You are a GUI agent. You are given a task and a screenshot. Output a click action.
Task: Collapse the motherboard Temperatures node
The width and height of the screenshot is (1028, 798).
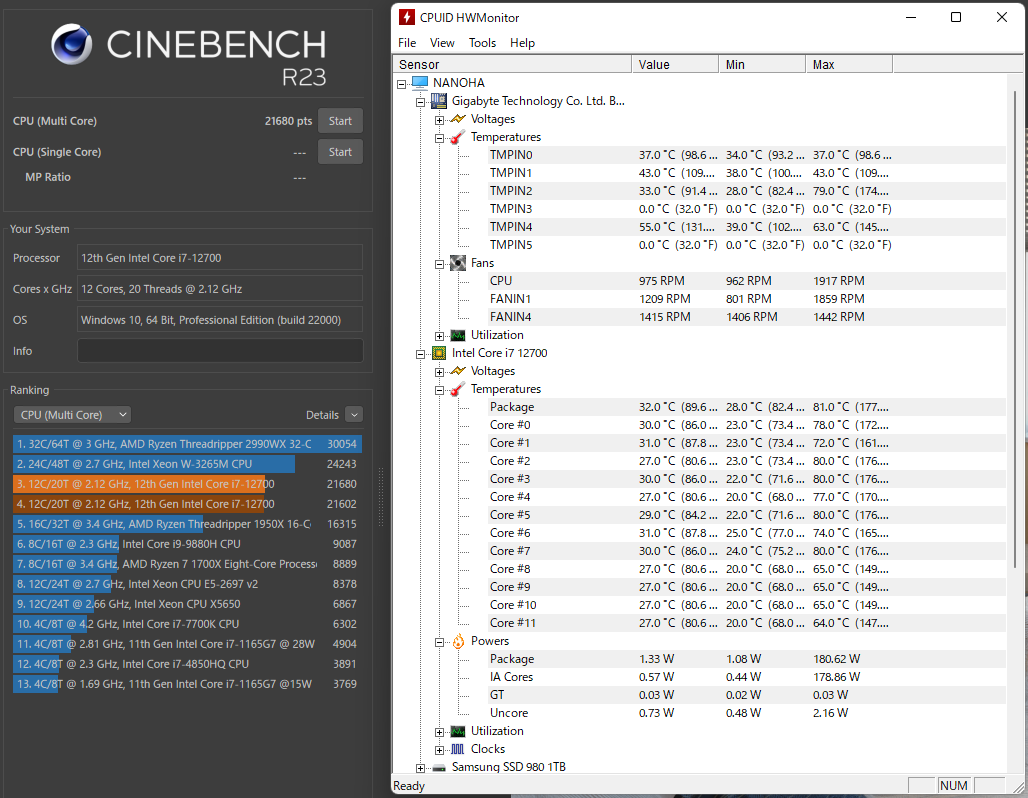click(439, 138)
